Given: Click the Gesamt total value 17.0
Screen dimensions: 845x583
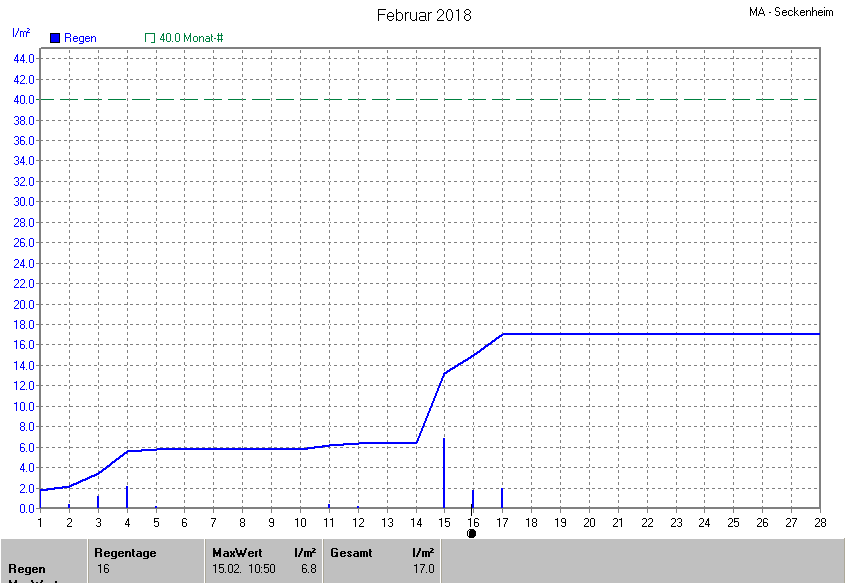Looking at the screenshot, I should point(424,569).
